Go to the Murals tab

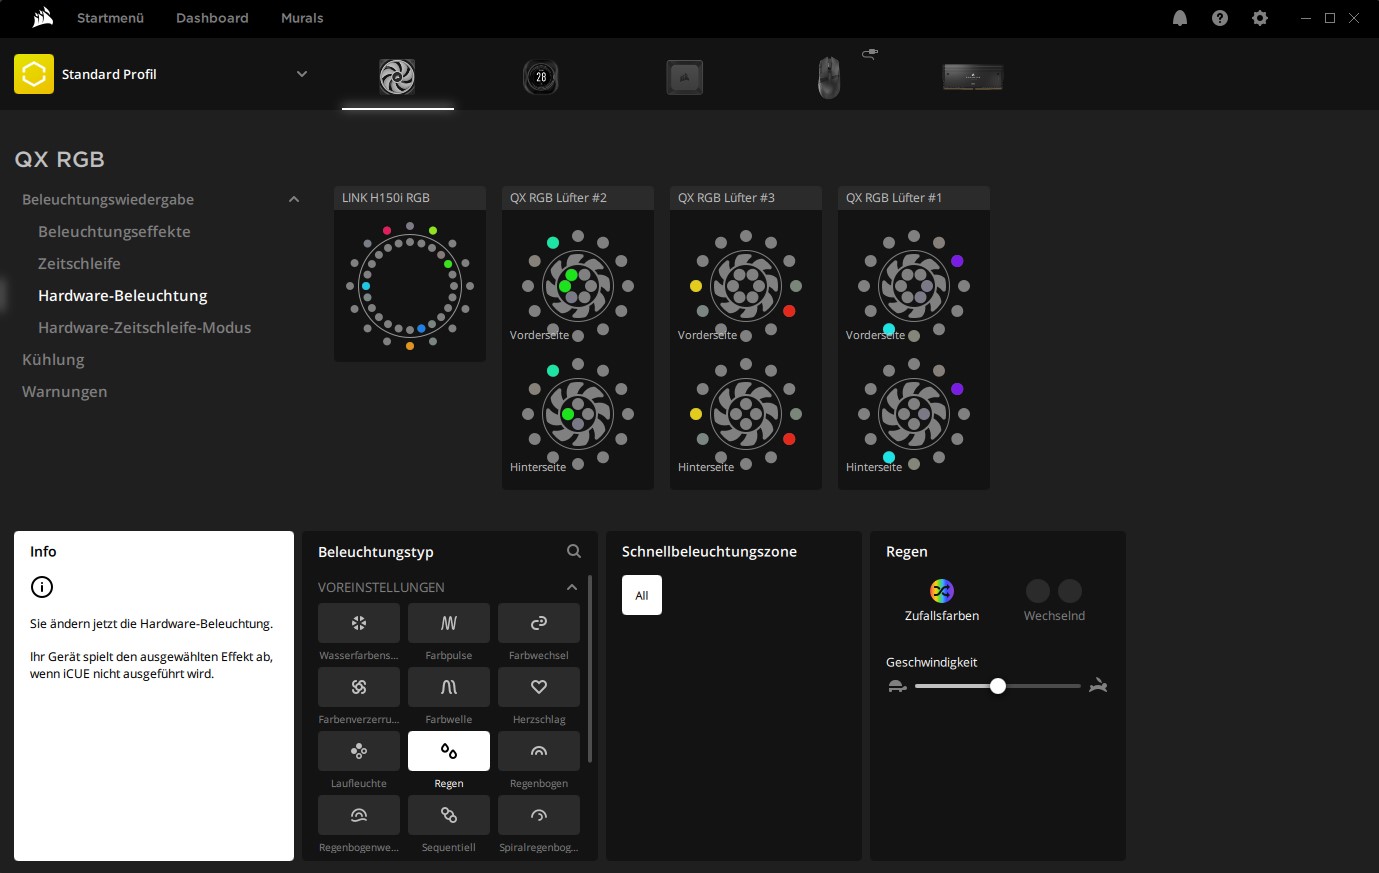tap(302, 18)
